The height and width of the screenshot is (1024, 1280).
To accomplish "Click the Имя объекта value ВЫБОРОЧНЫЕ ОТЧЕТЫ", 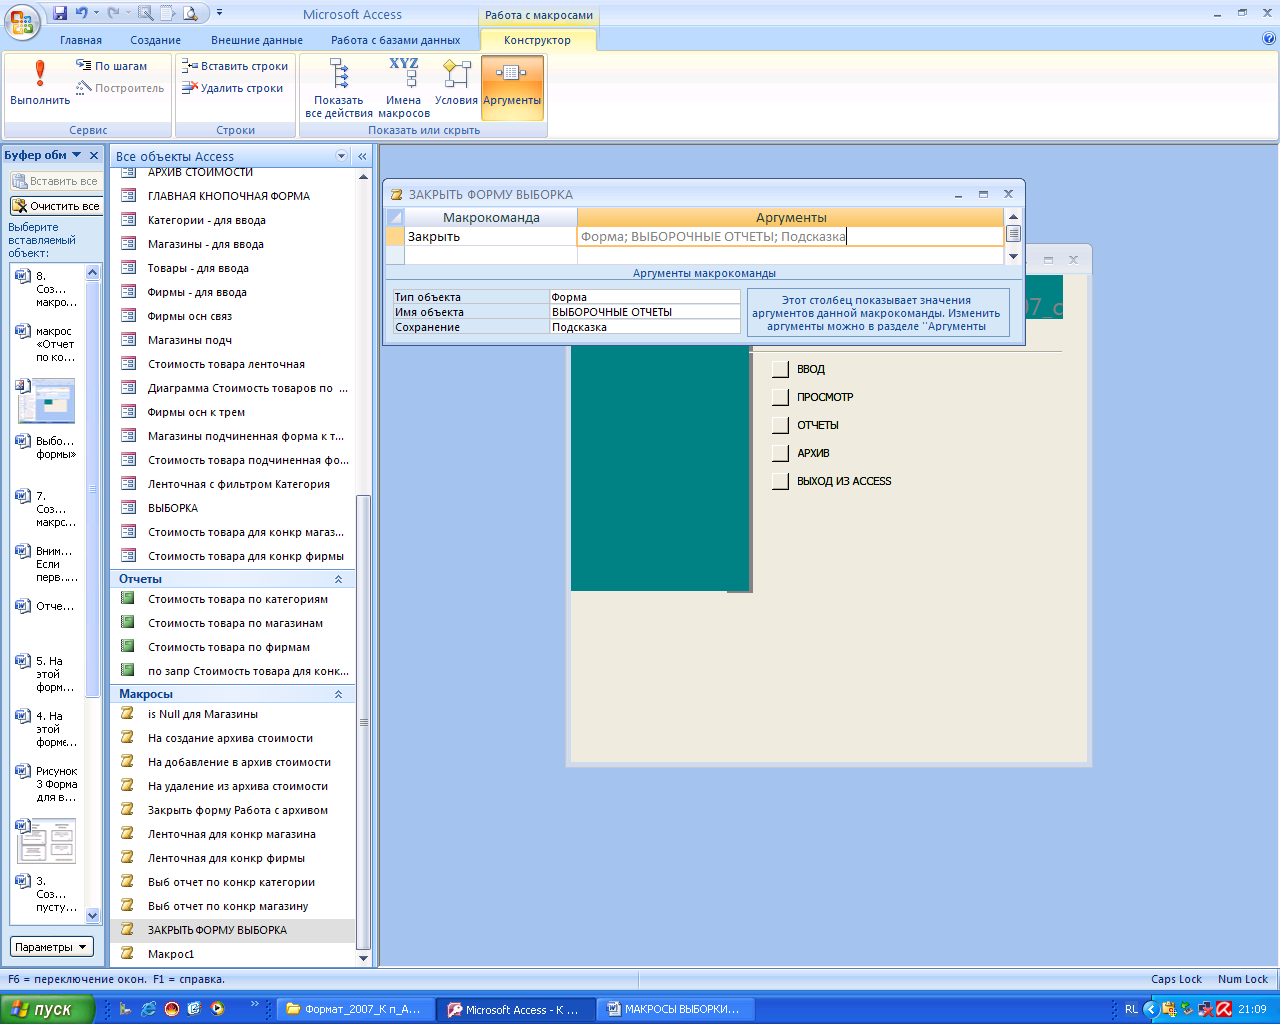I will [x=644, y=312].
